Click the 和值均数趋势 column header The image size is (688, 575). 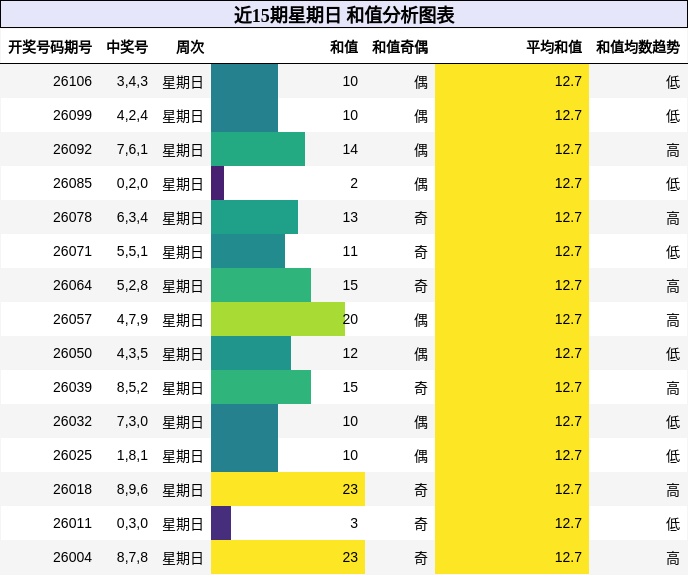(638, 47)
